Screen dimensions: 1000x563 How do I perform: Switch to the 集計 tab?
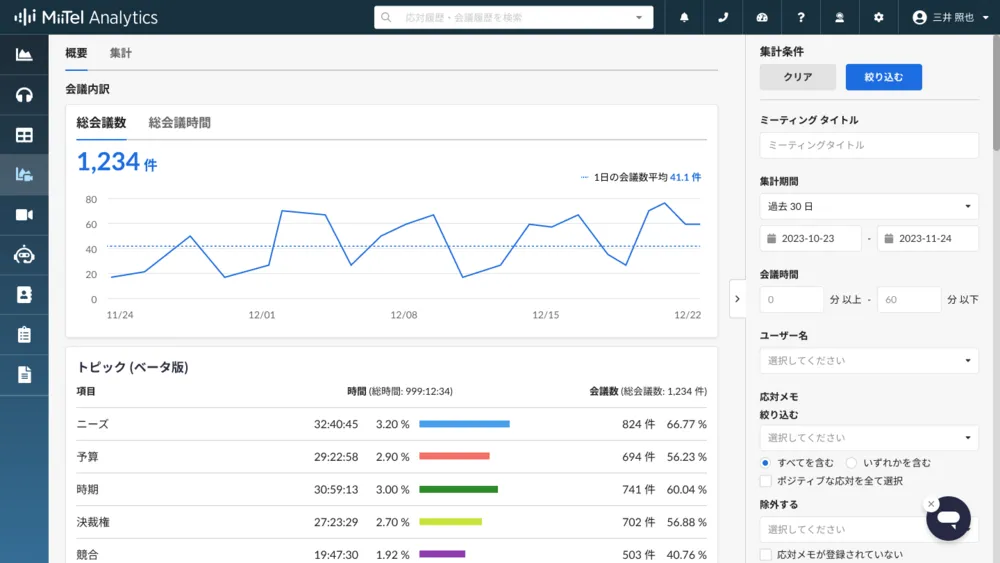(x=121, y=53)
